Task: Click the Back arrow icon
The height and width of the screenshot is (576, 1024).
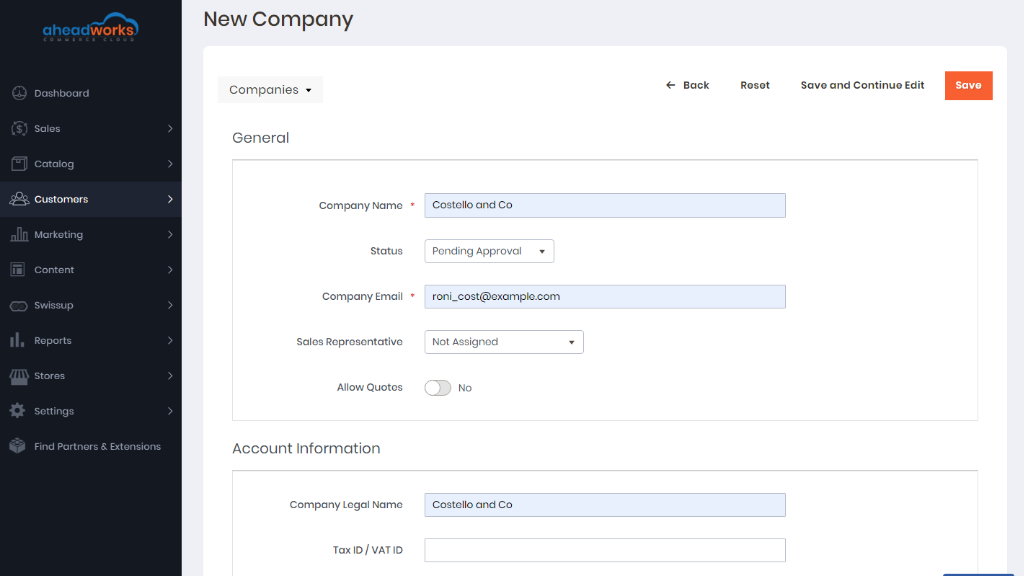Action: [x=670, y=86]
